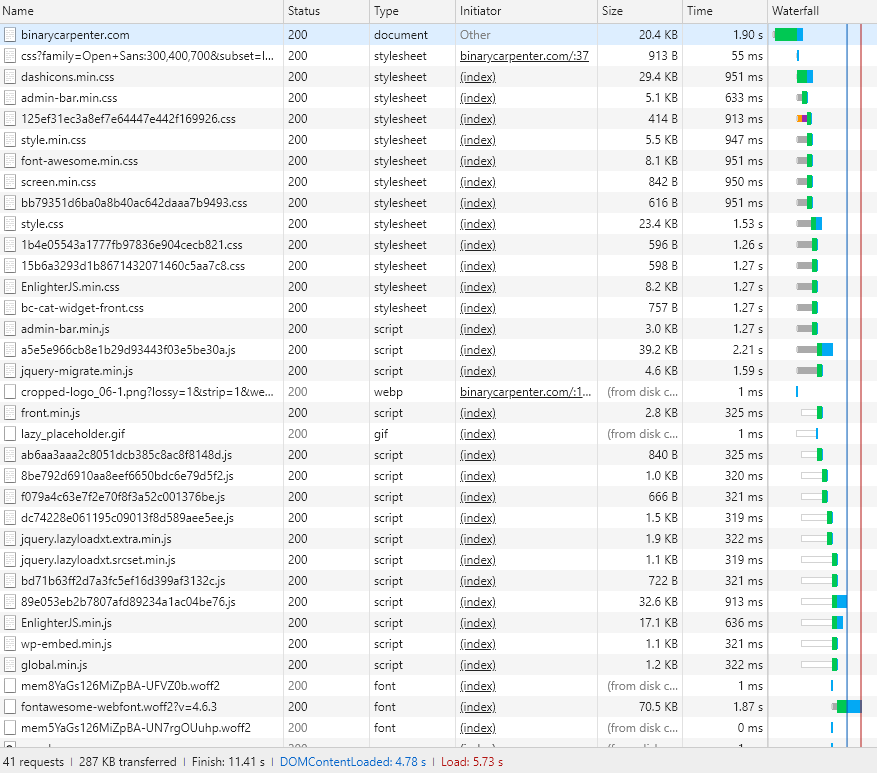Select the bd71b63ff2d7a3fc5ef16d399af3132c.js request
Screen dimensions: 877x773
click(x=123, y=581)
